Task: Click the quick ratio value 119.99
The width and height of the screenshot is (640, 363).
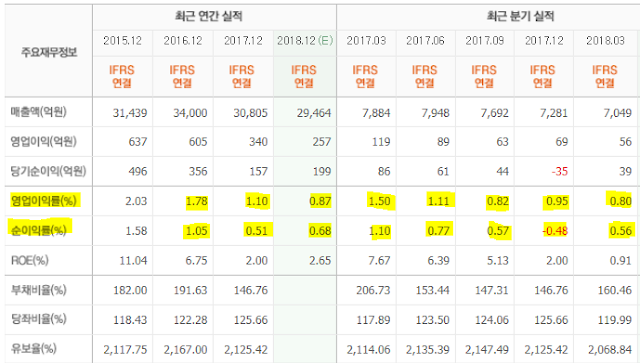Action: (x=615, y=320)
